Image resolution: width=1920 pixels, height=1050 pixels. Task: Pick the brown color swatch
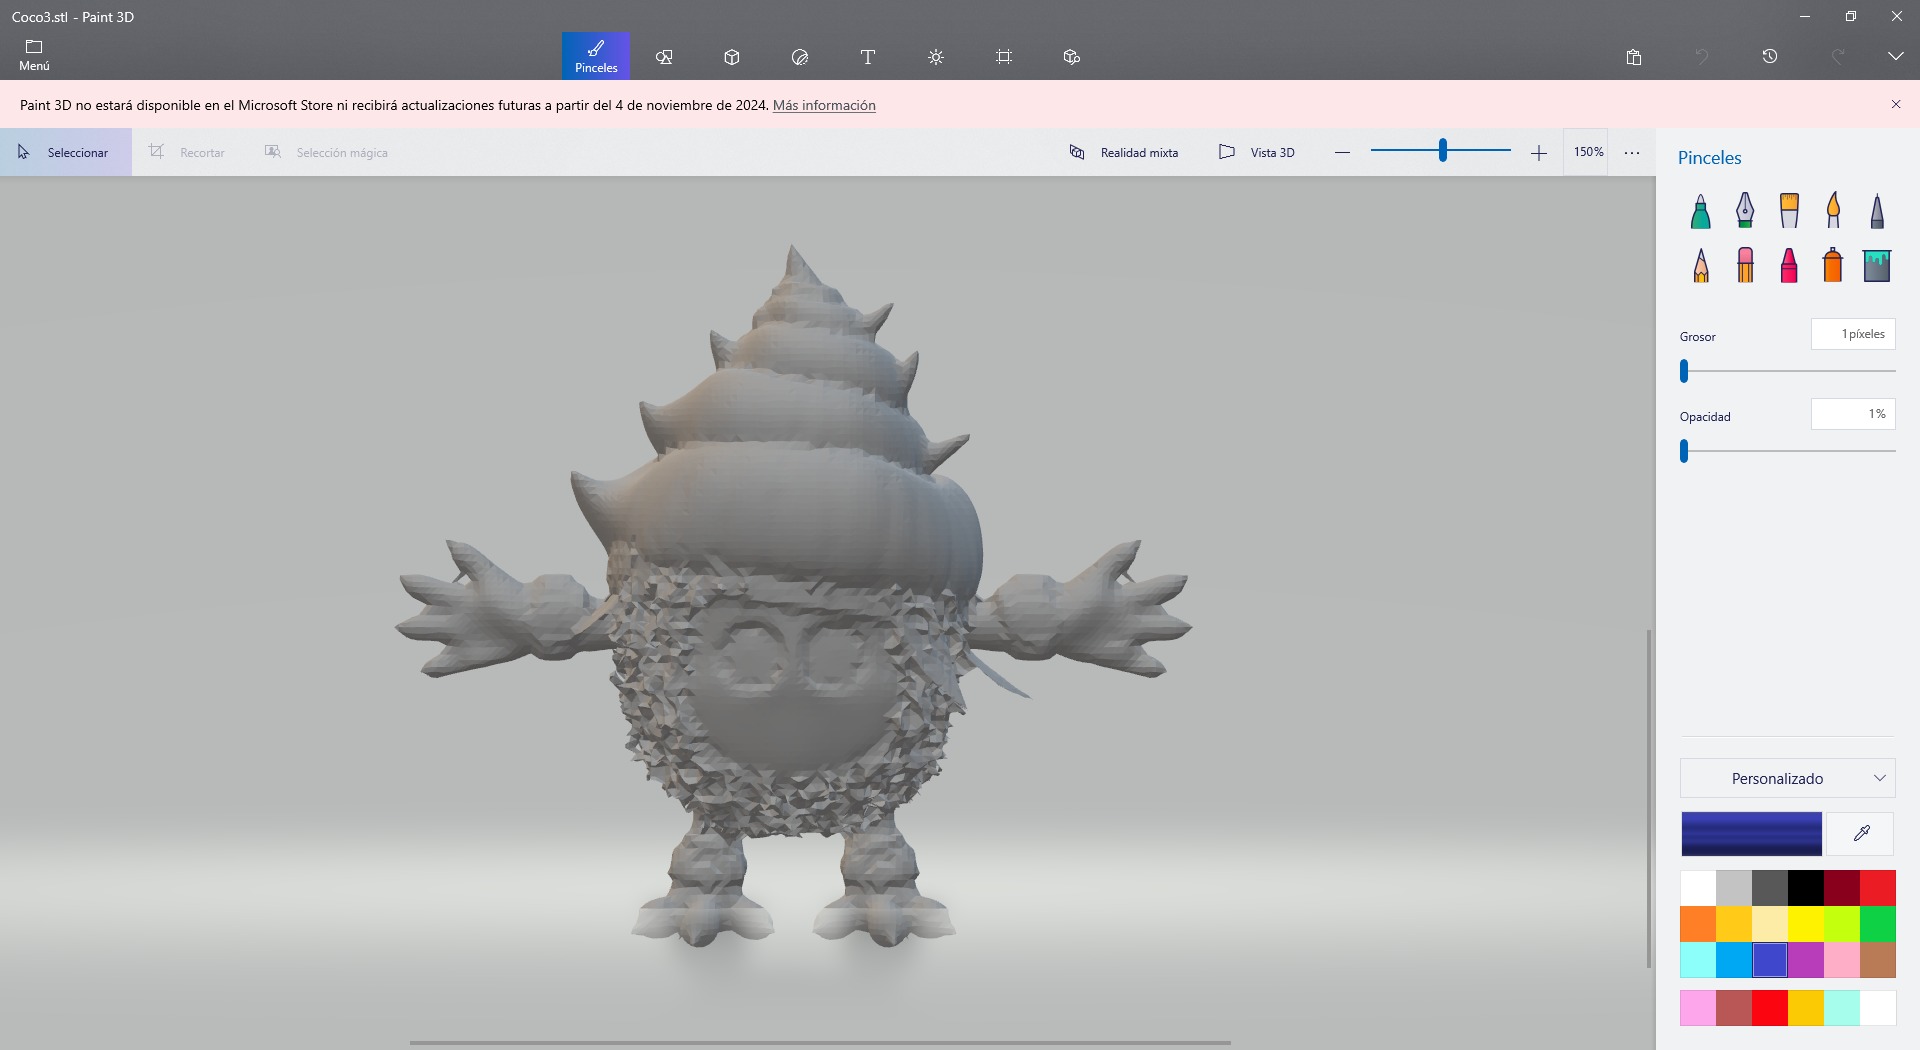(x=1878, y=960)
